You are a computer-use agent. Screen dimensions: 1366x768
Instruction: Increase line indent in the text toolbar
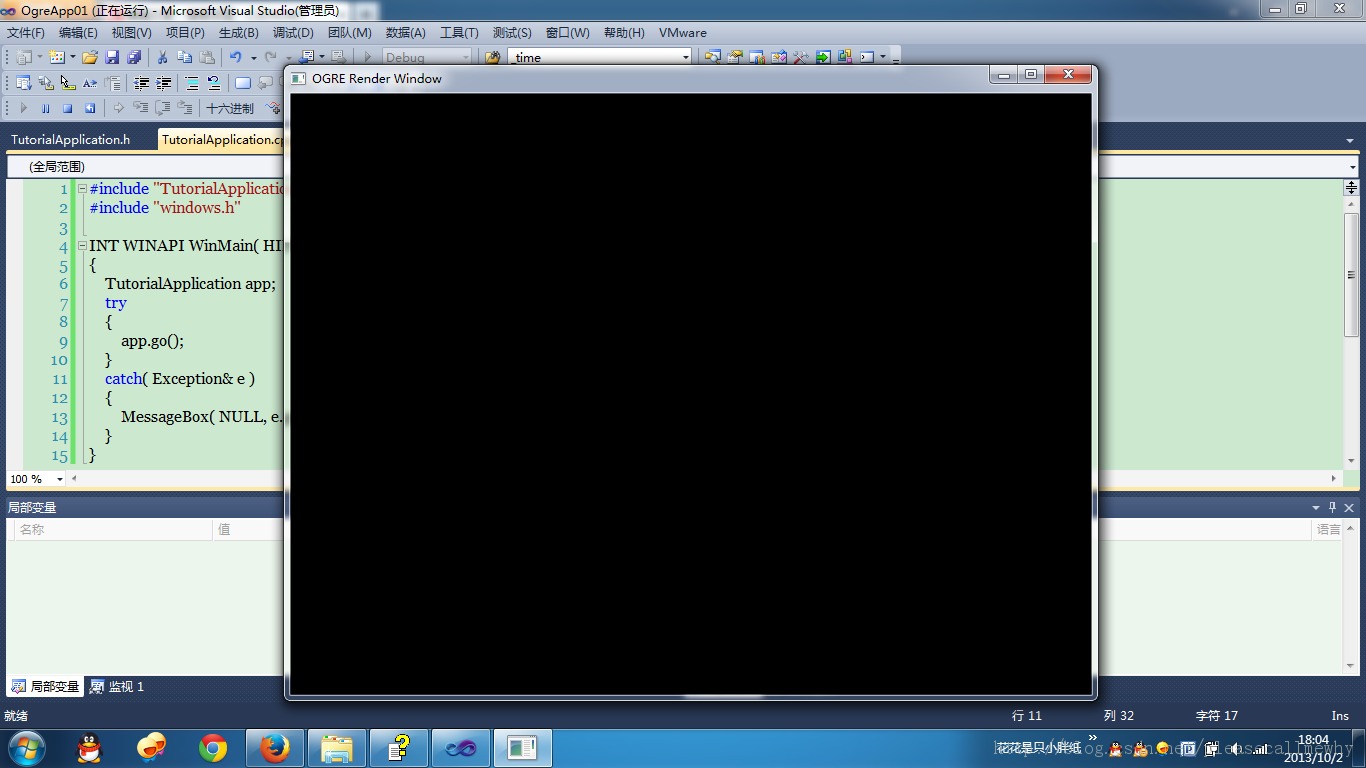[164, 83]
